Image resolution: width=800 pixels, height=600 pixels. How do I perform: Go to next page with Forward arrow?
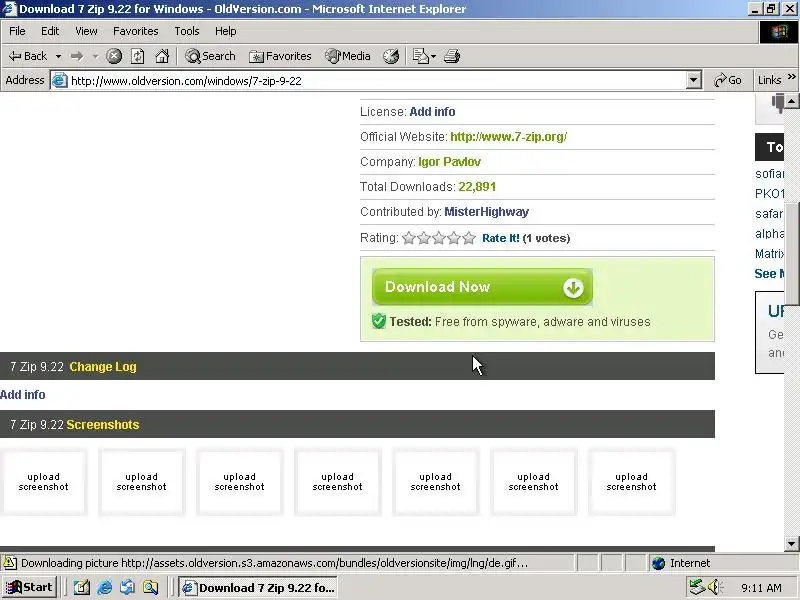point(77,56)
